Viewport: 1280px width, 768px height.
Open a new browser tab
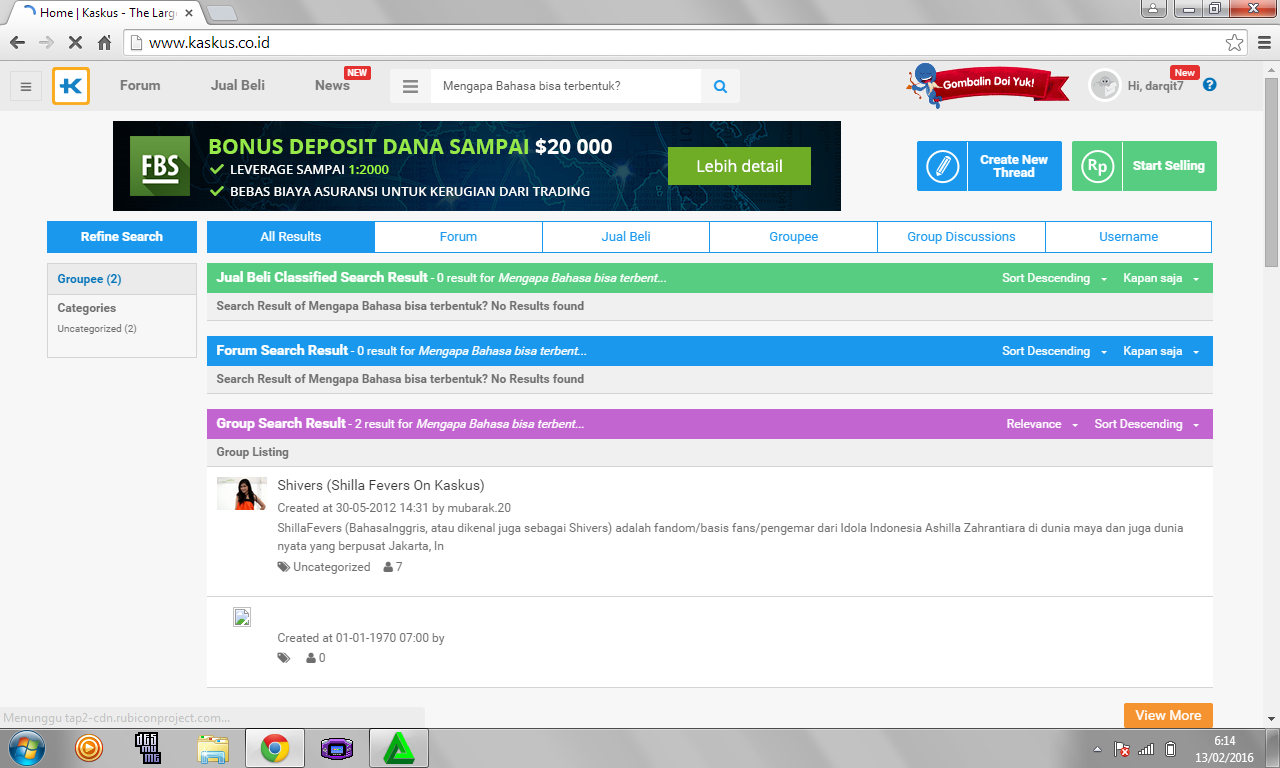click(221, 13)
